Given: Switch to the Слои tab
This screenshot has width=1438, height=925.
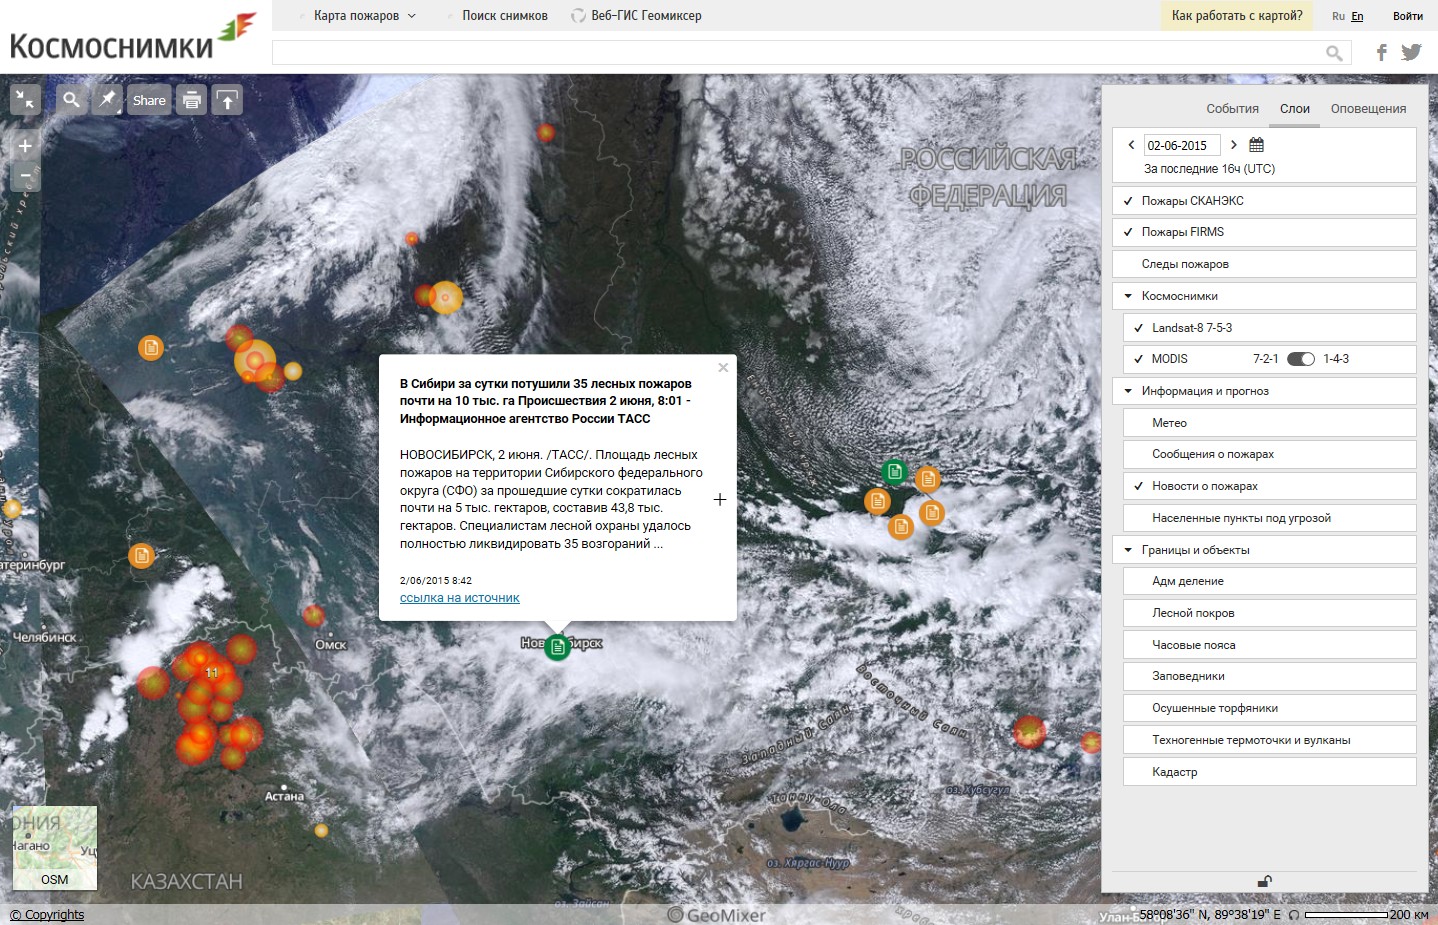Looking at the screenshot, I should pos(1295,109).
